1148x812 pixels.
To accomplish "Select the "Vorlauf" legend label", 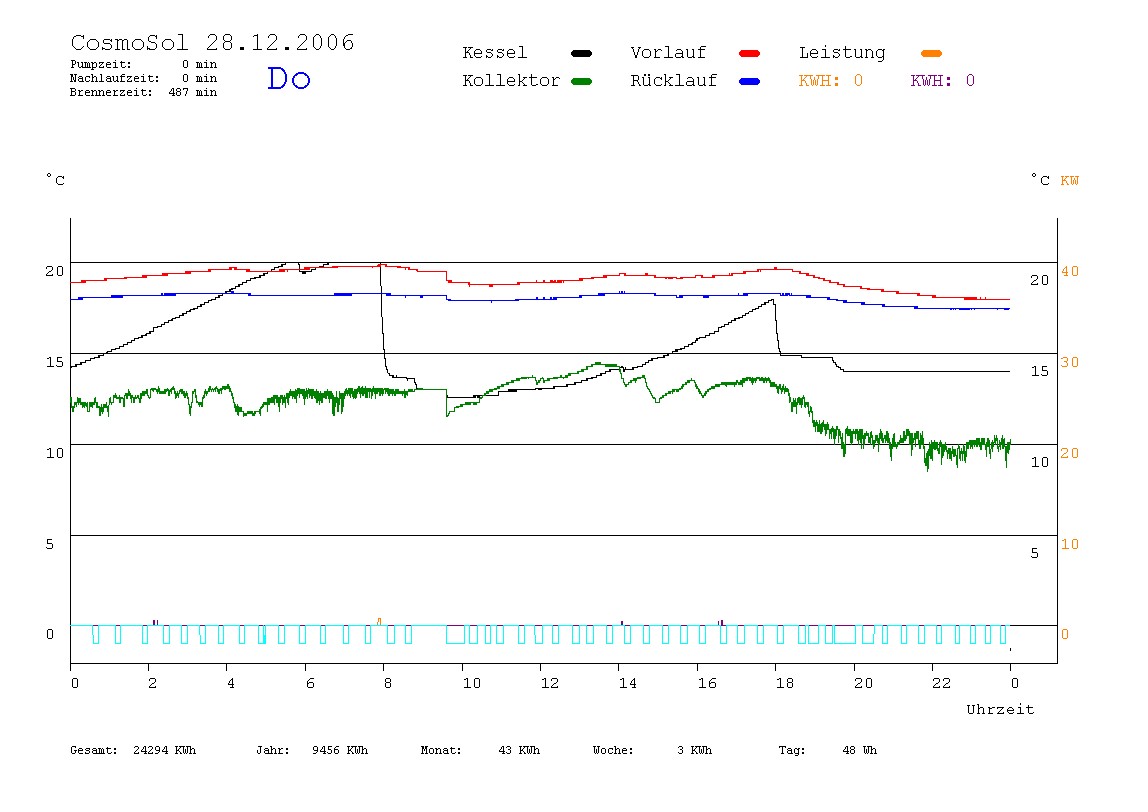I will [668, 53].
